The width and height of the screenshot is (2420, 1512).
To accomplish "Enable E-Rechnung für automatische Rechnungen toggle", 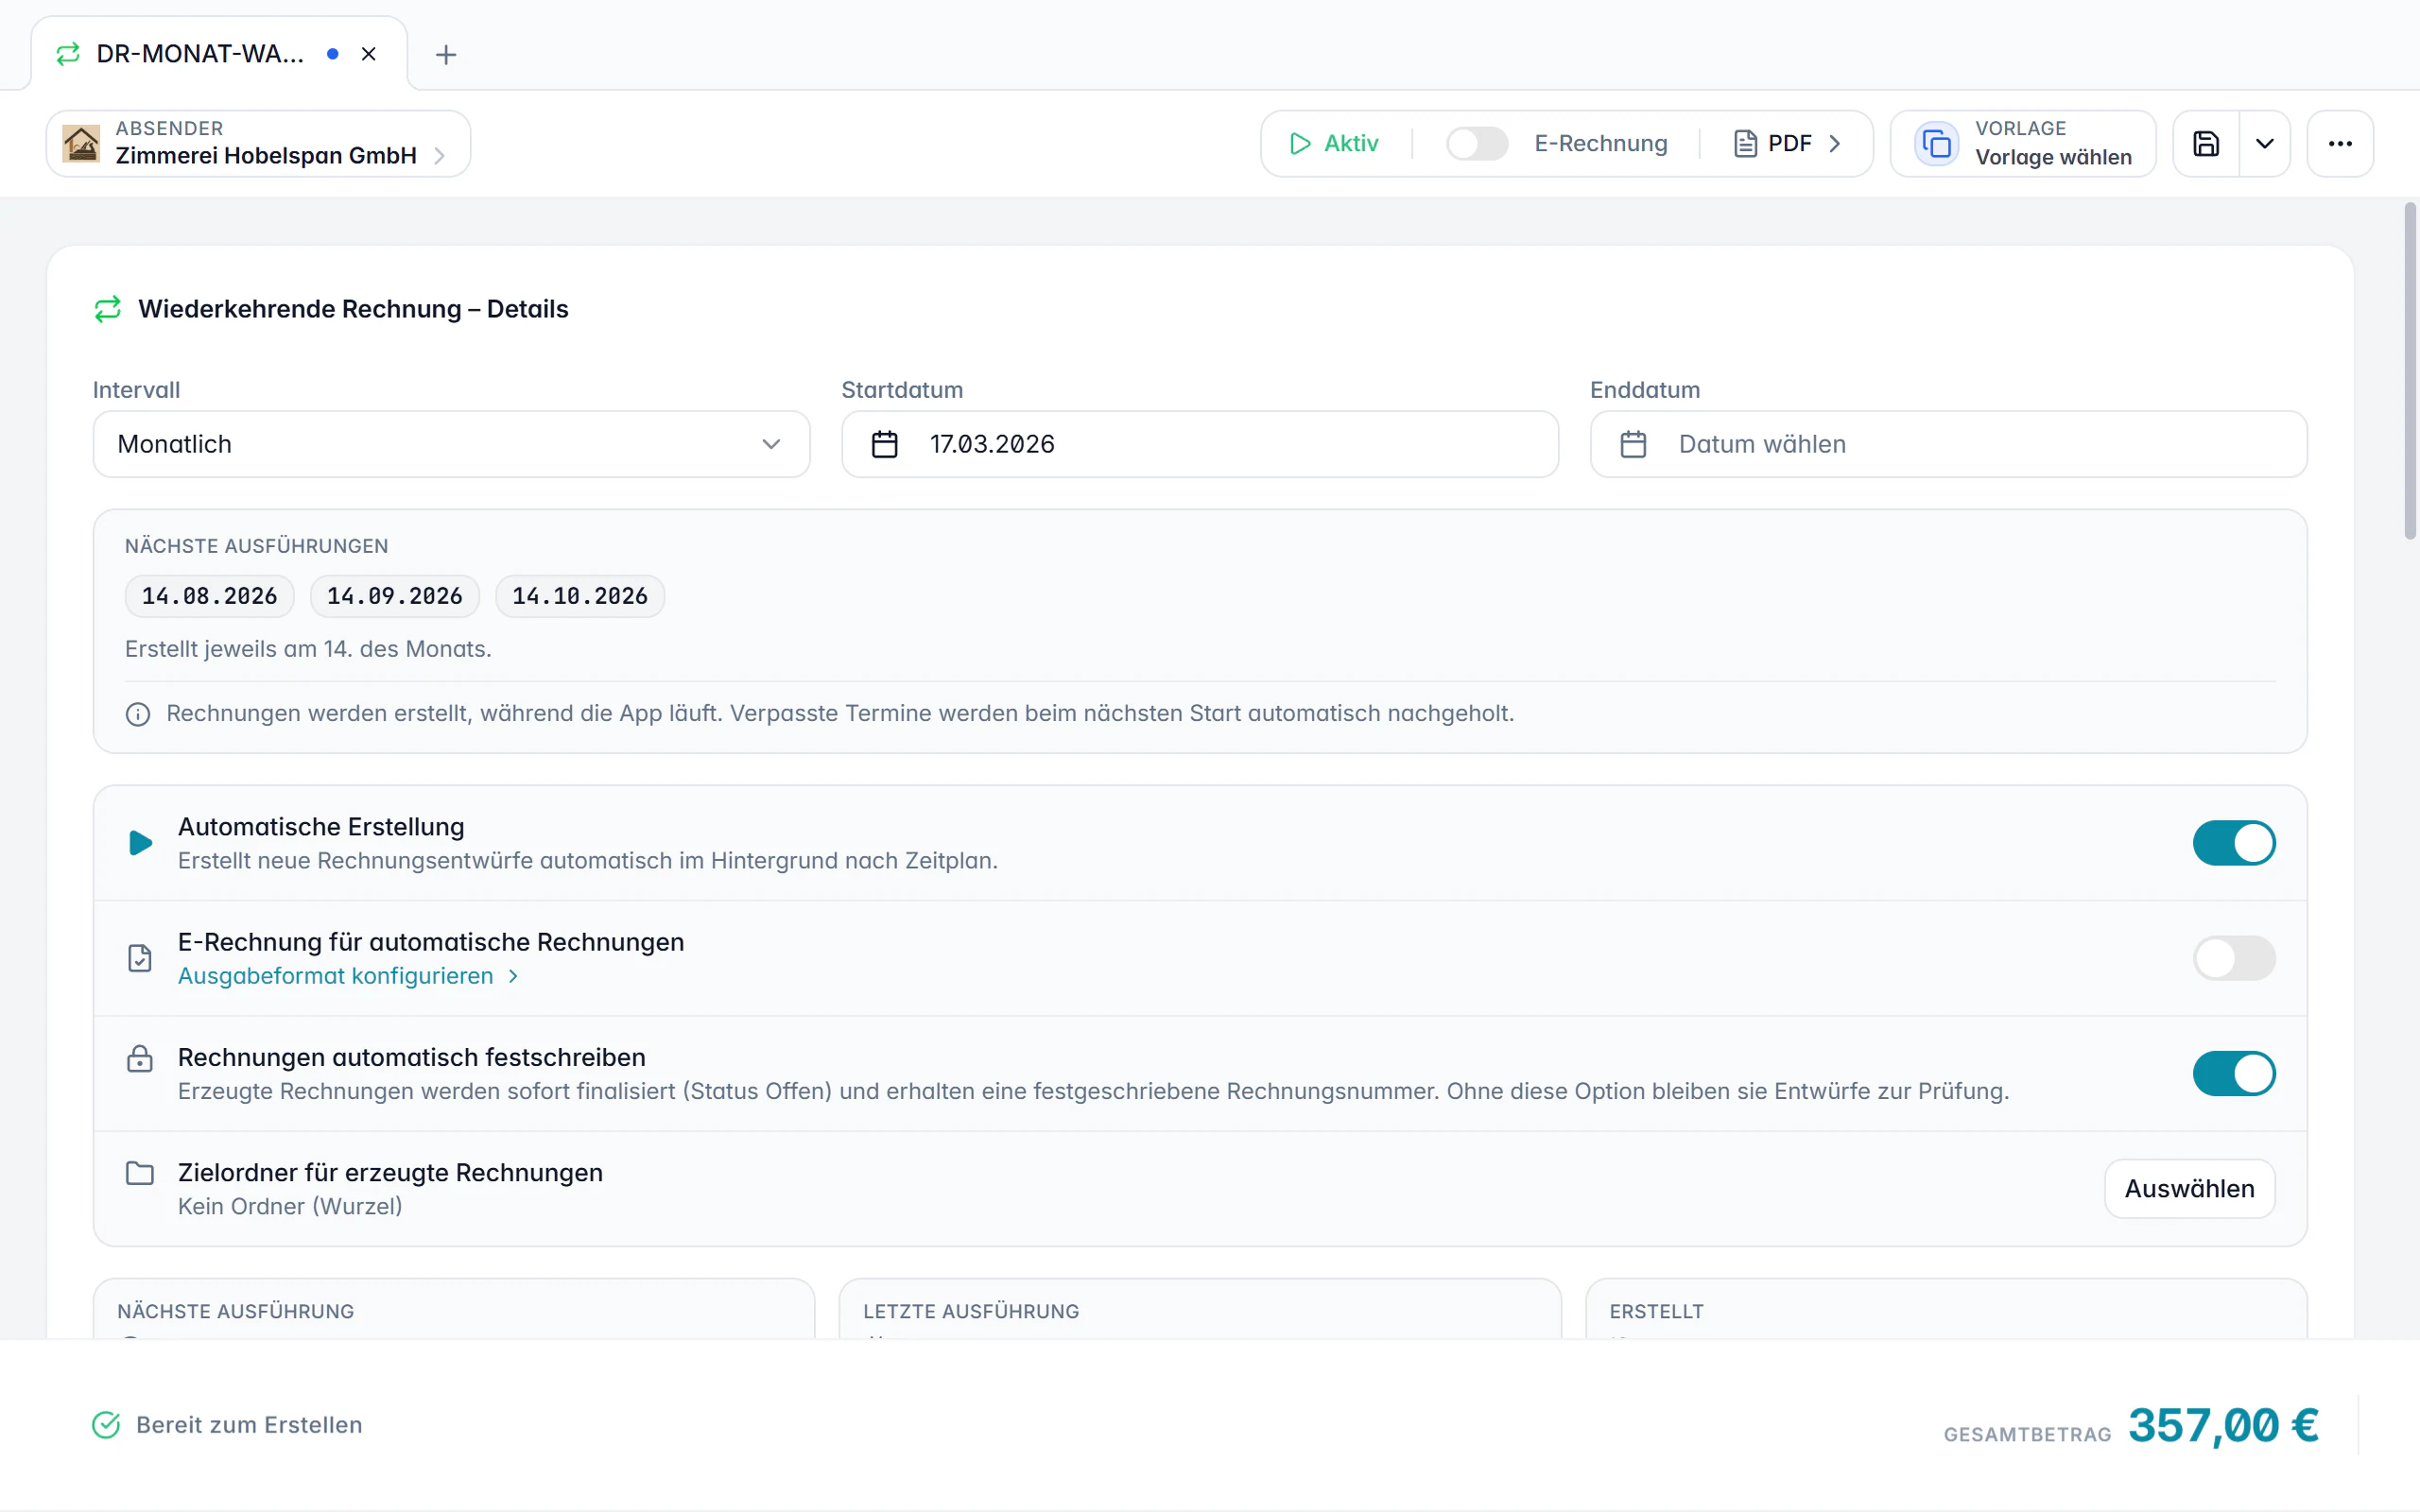I will (2234, 958).
